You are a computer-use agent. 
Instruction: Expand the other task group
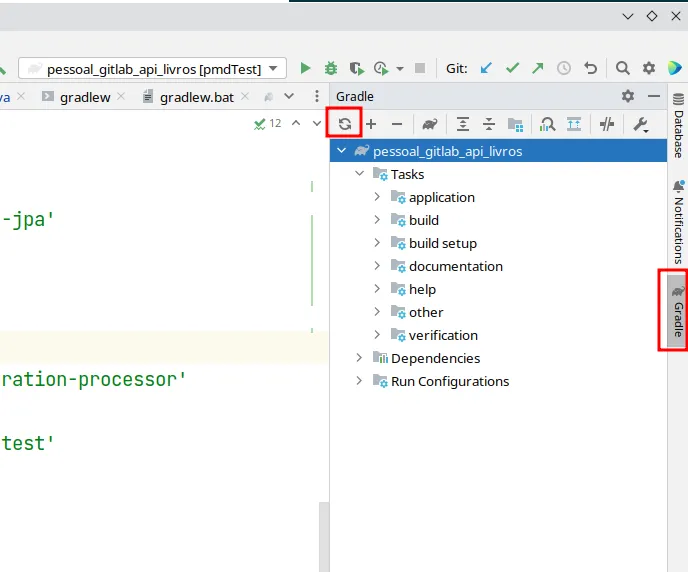[x=377, y=311]
